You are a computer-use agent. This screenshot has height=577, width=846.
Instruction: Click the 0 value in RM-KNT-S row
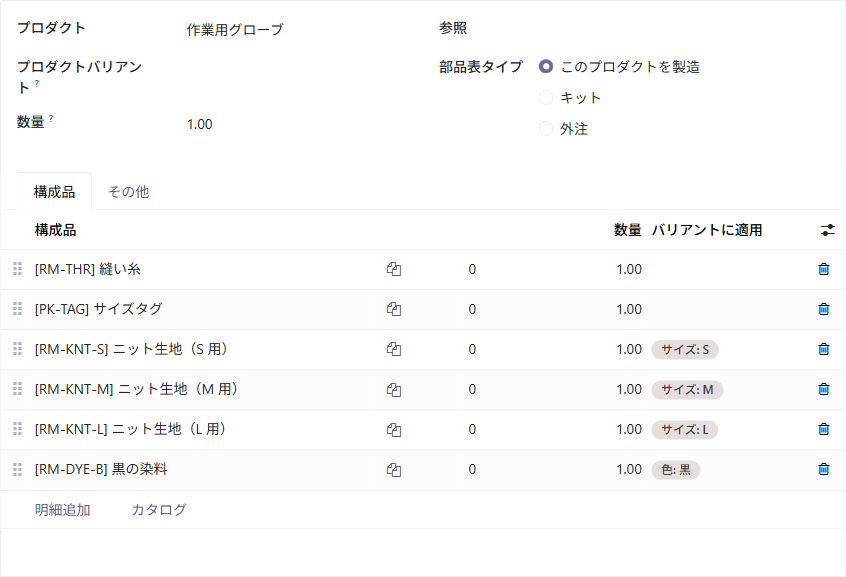tap(472, 349)
